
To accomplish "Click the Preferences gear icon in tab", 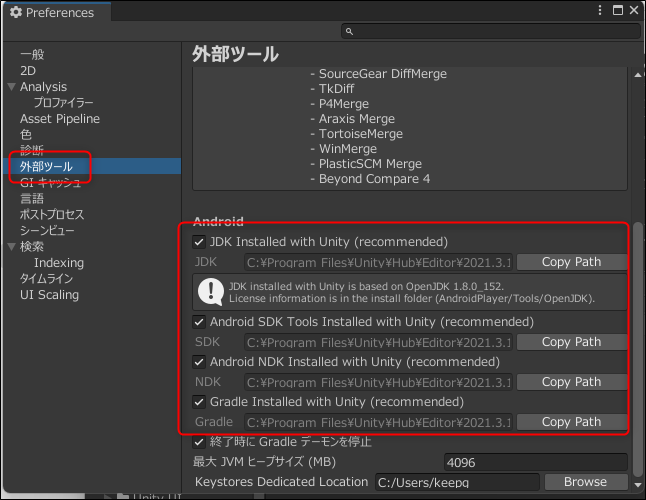I will click(16, 12).
